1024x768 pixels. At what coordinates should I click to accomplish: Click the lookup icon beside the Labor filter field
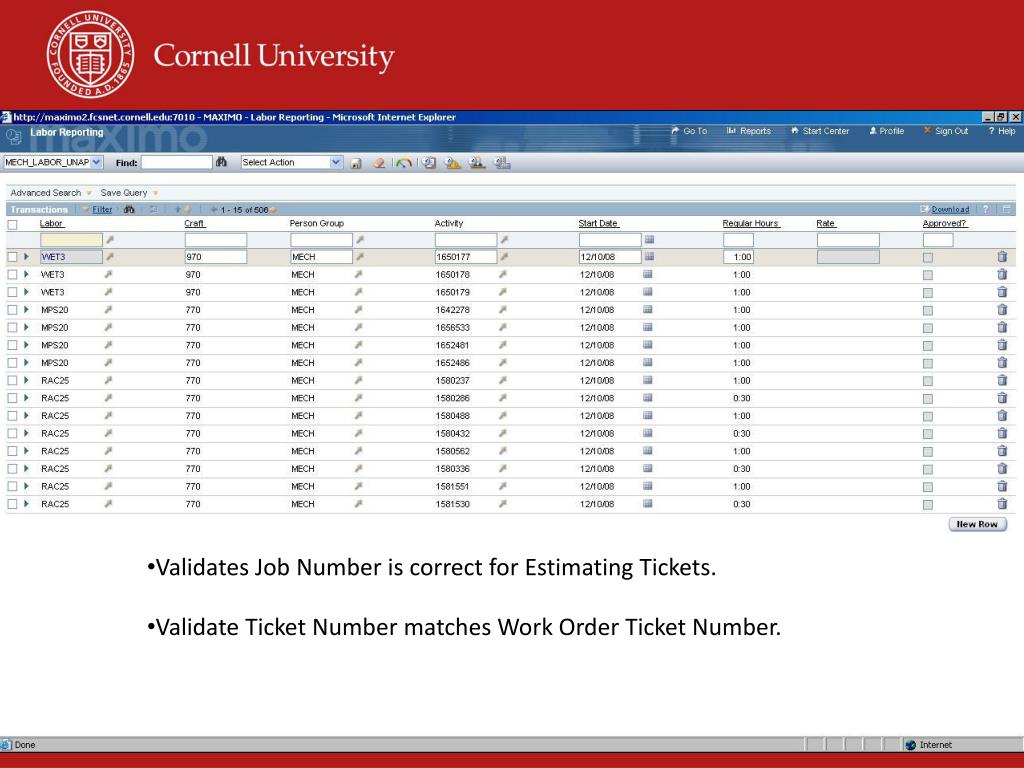pyautogui.click(x=109, y=240)
